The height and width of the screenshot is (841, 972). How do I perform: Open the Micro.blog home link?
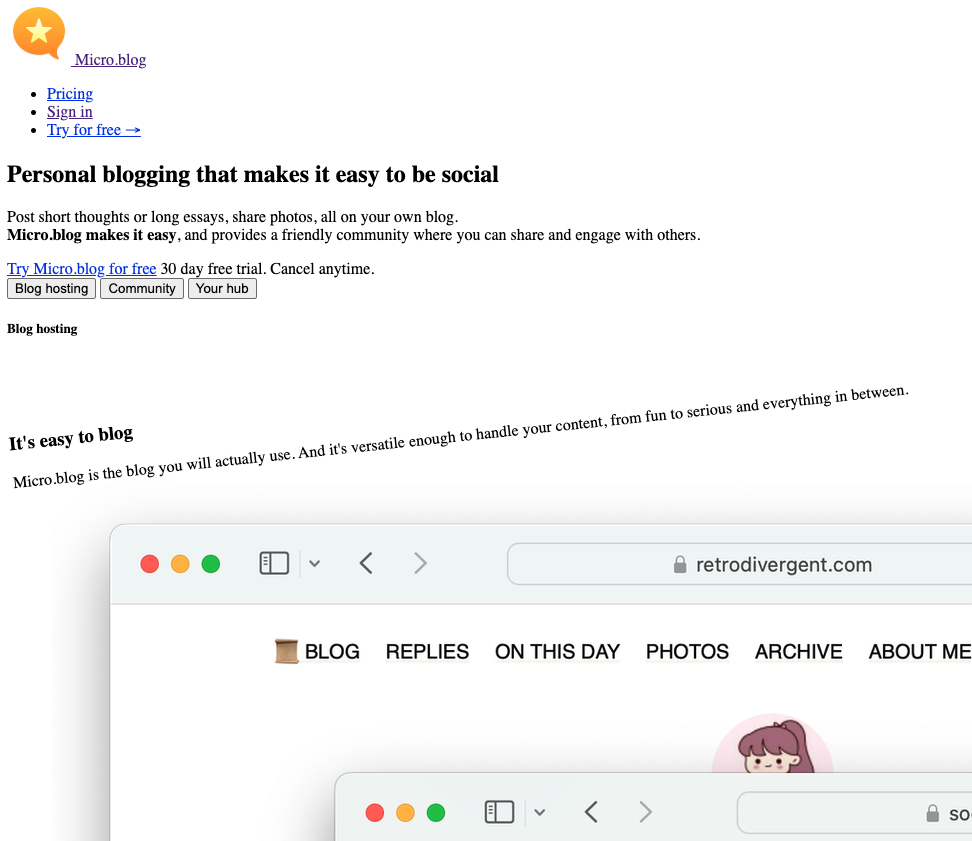pyautogui.click(x=110, y=59)
